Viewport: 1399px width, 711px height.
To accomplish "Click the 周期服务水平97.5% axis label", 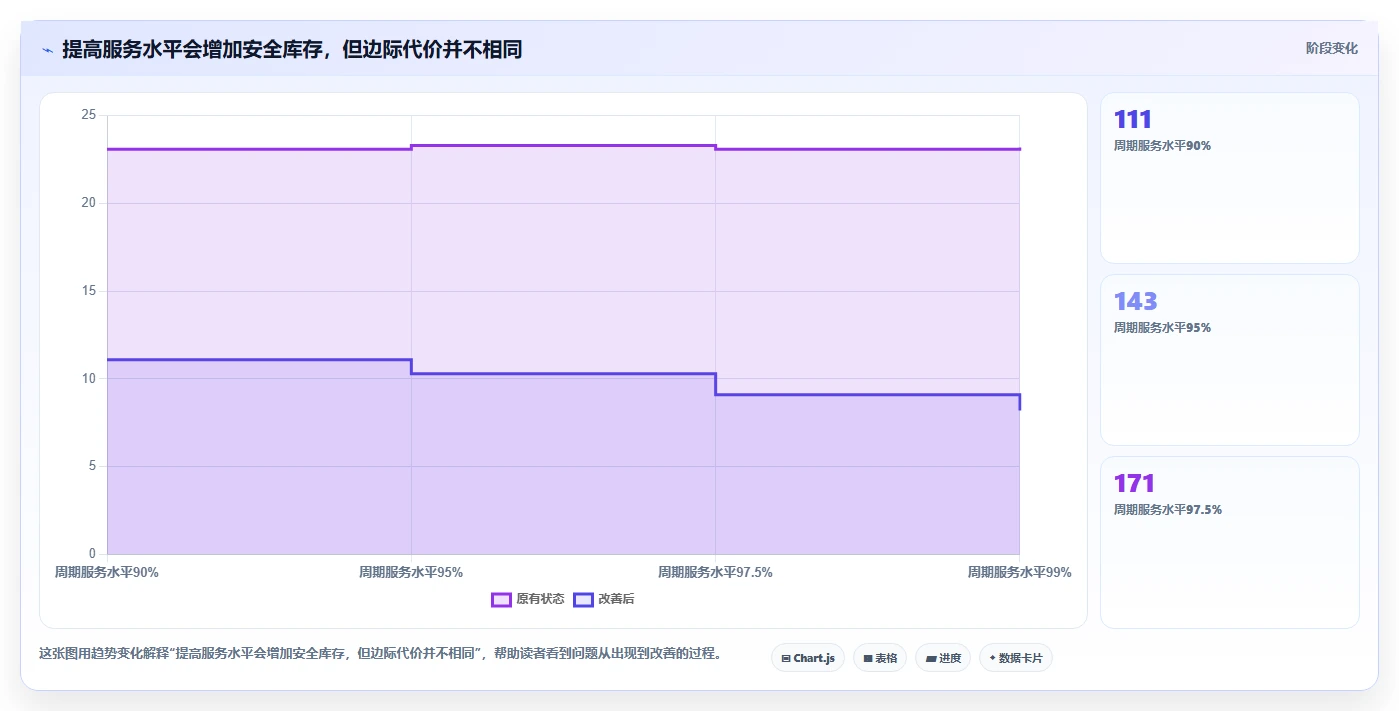I will pos(715,572).
